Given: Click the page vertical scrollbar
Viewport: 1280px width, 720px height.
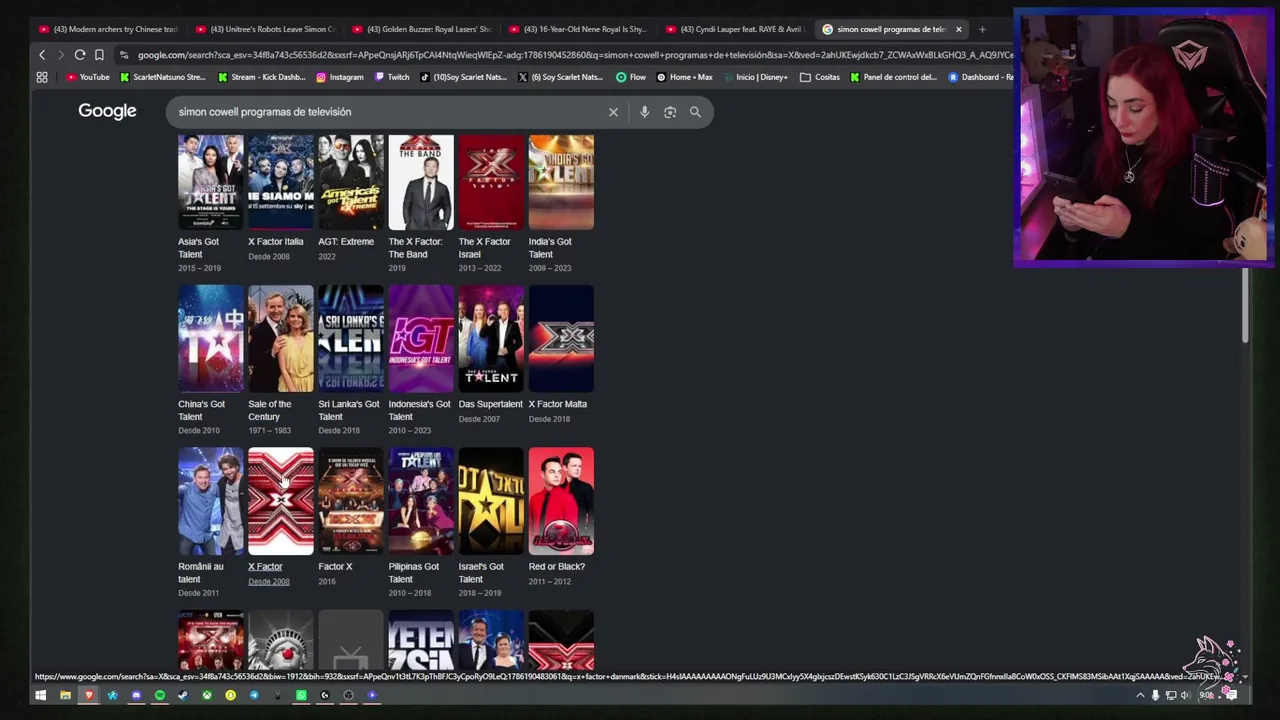Looking at the screenshot, I should click(1245, 306).
